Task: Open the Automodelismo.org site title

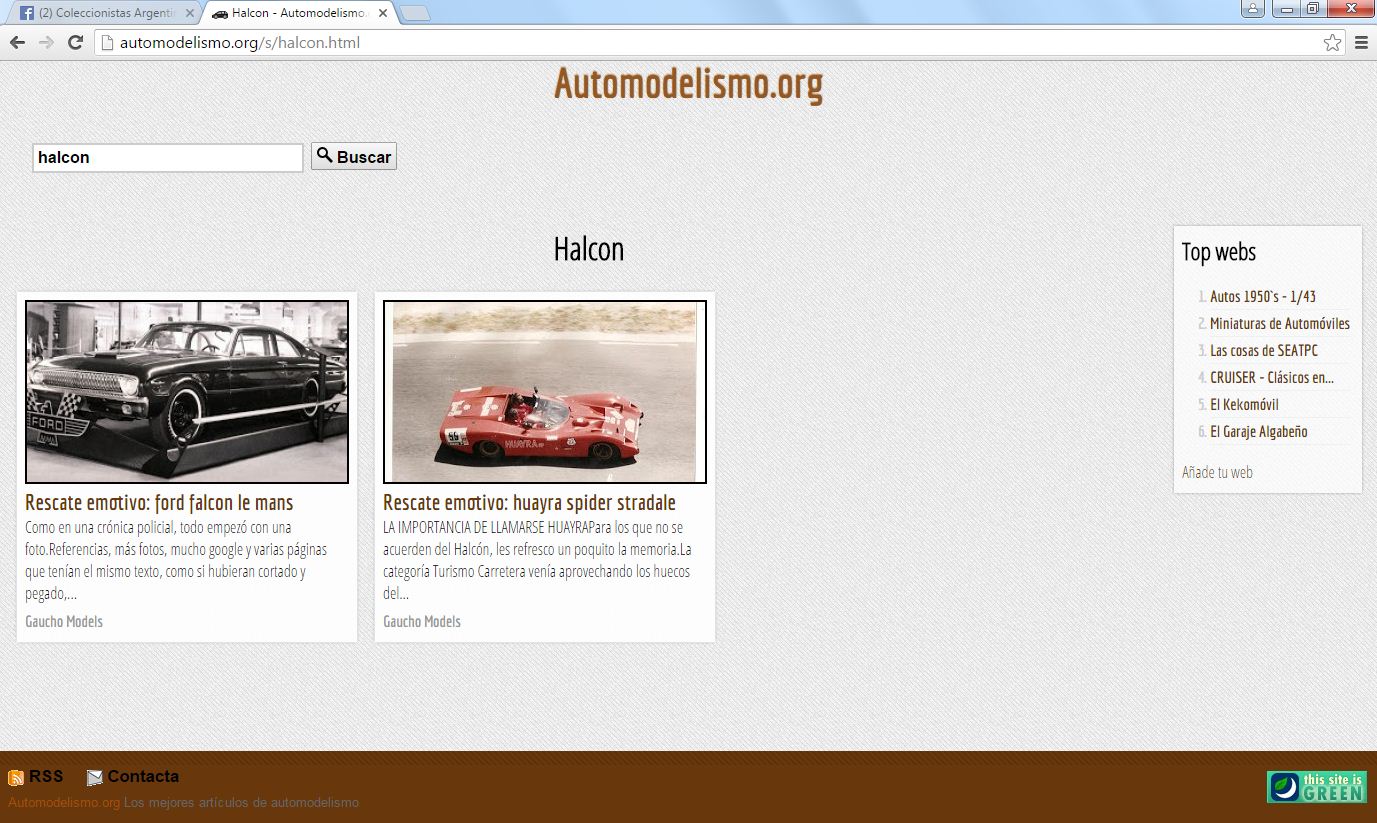Action: pyautogui.click(x=688, y=84)
